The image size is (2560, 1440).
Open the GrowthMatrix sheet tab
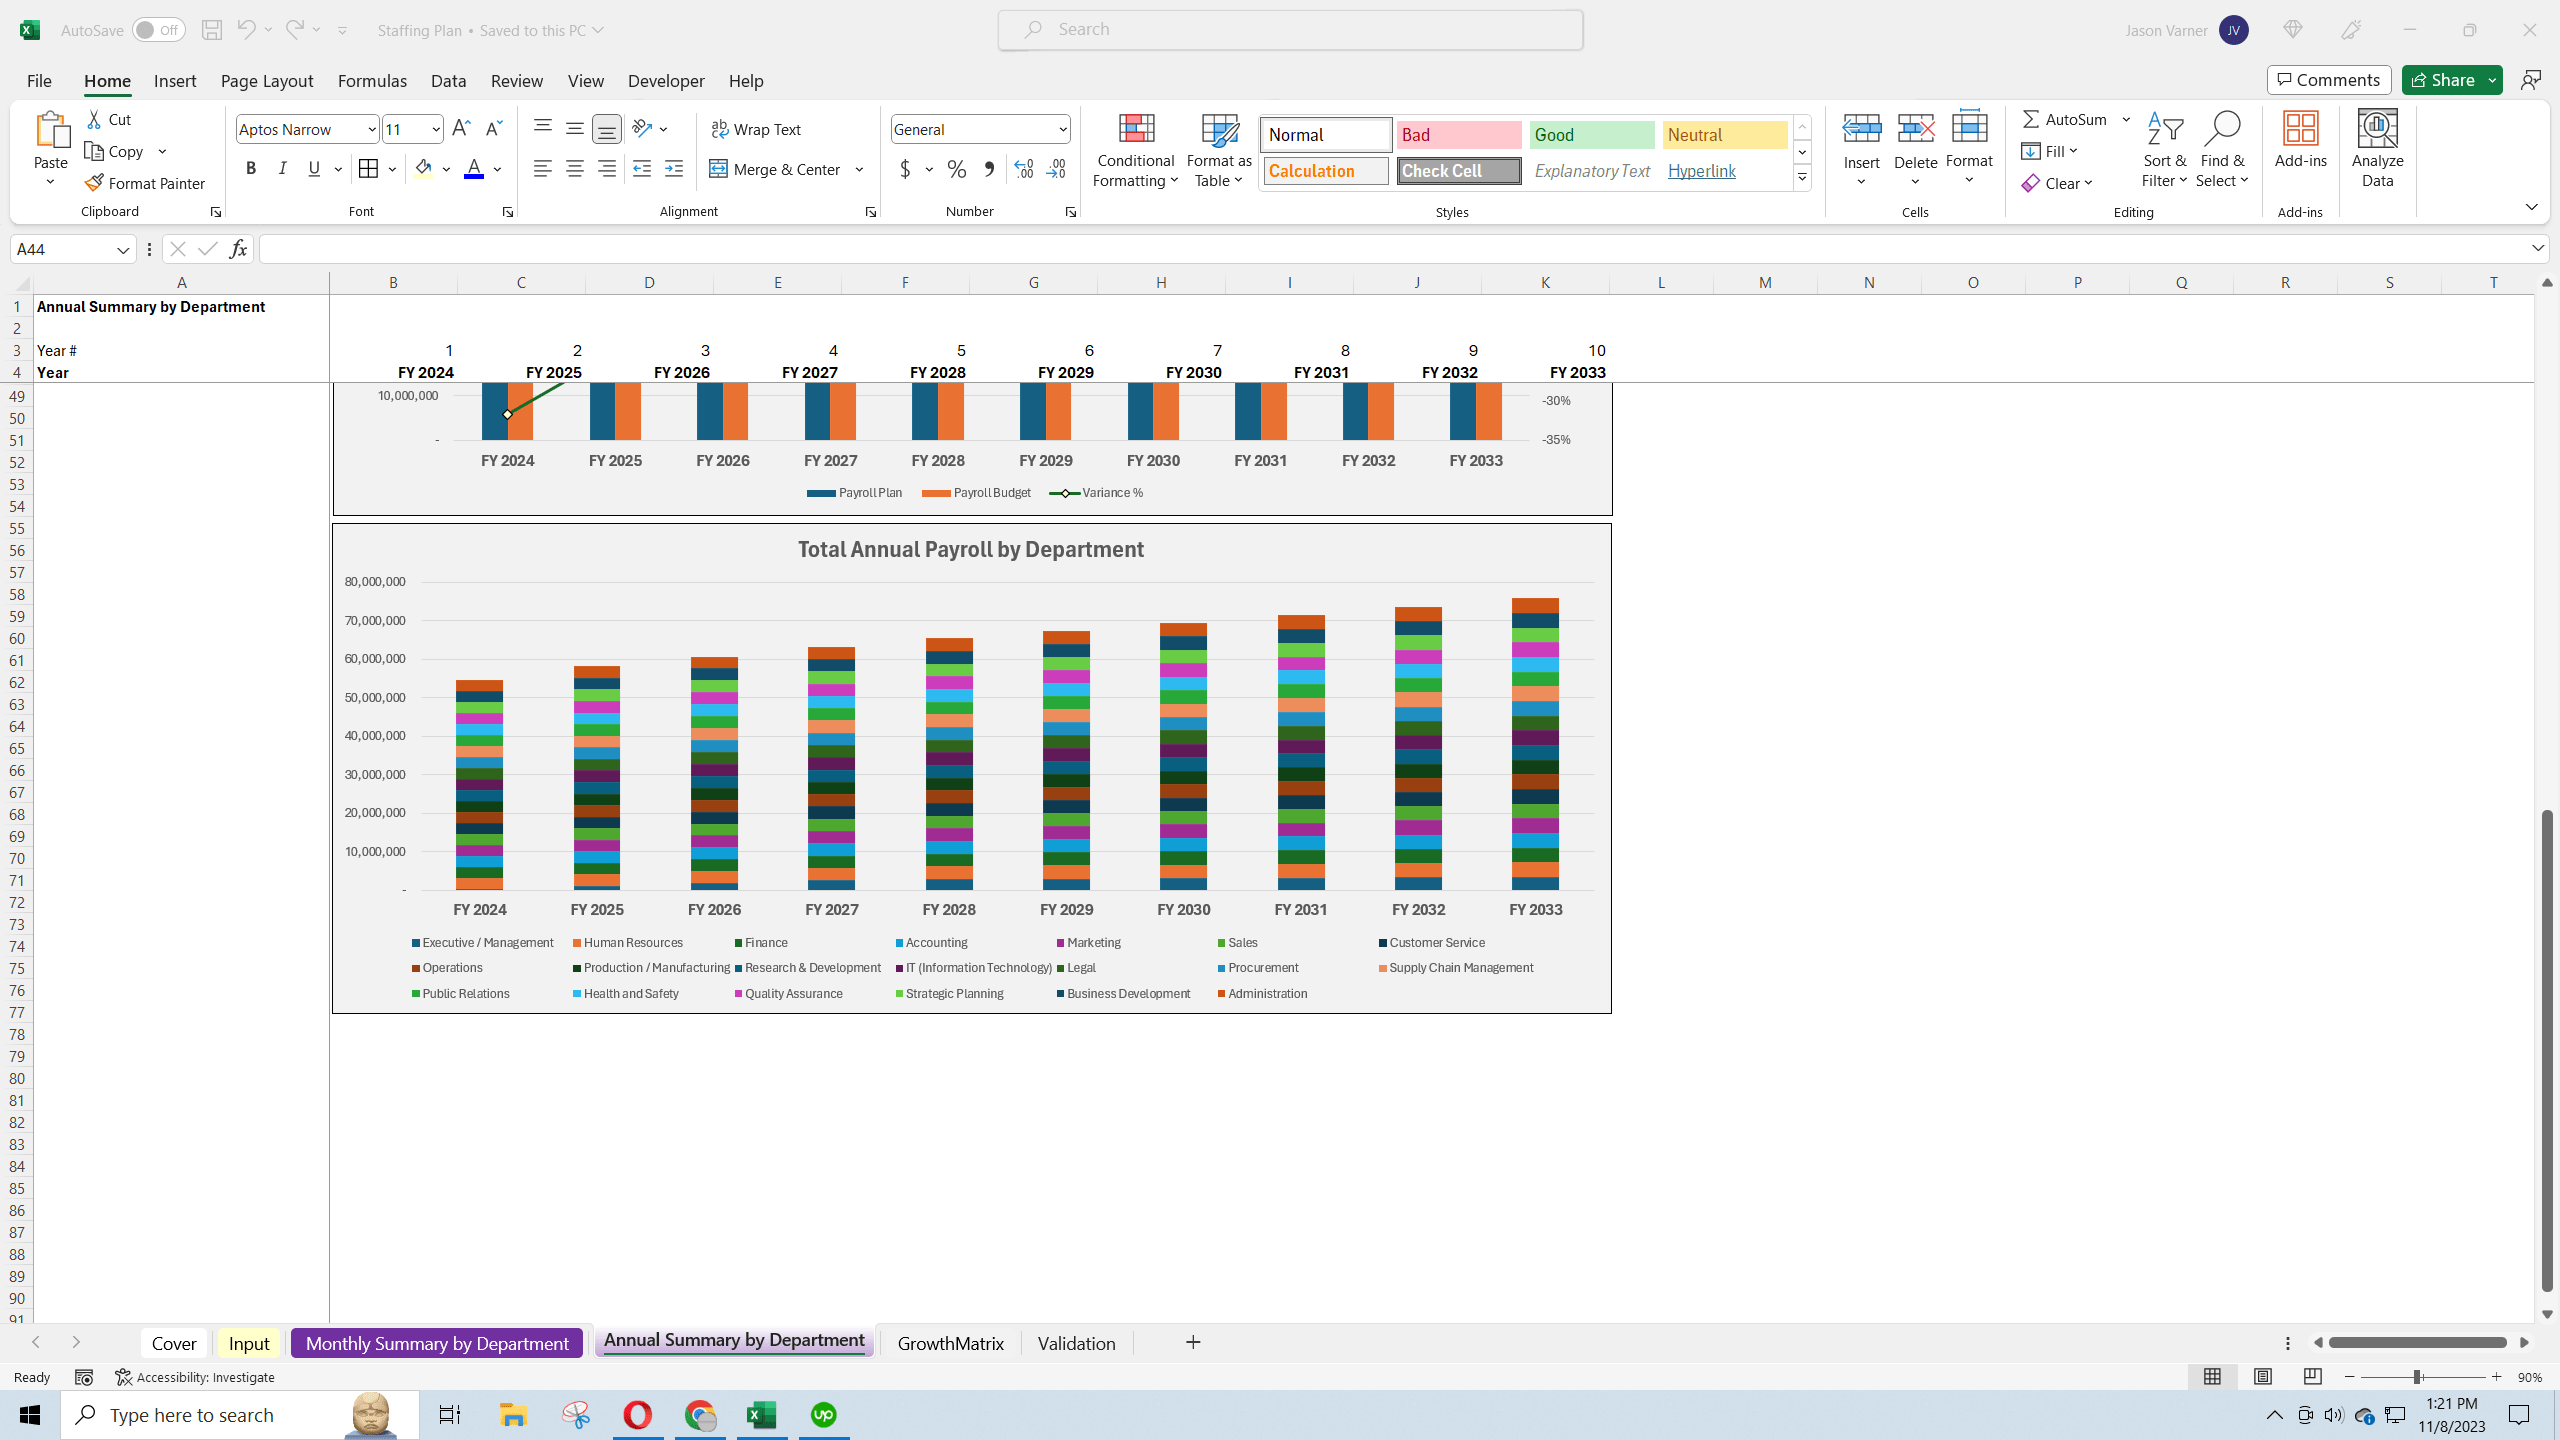[948, 1343]
